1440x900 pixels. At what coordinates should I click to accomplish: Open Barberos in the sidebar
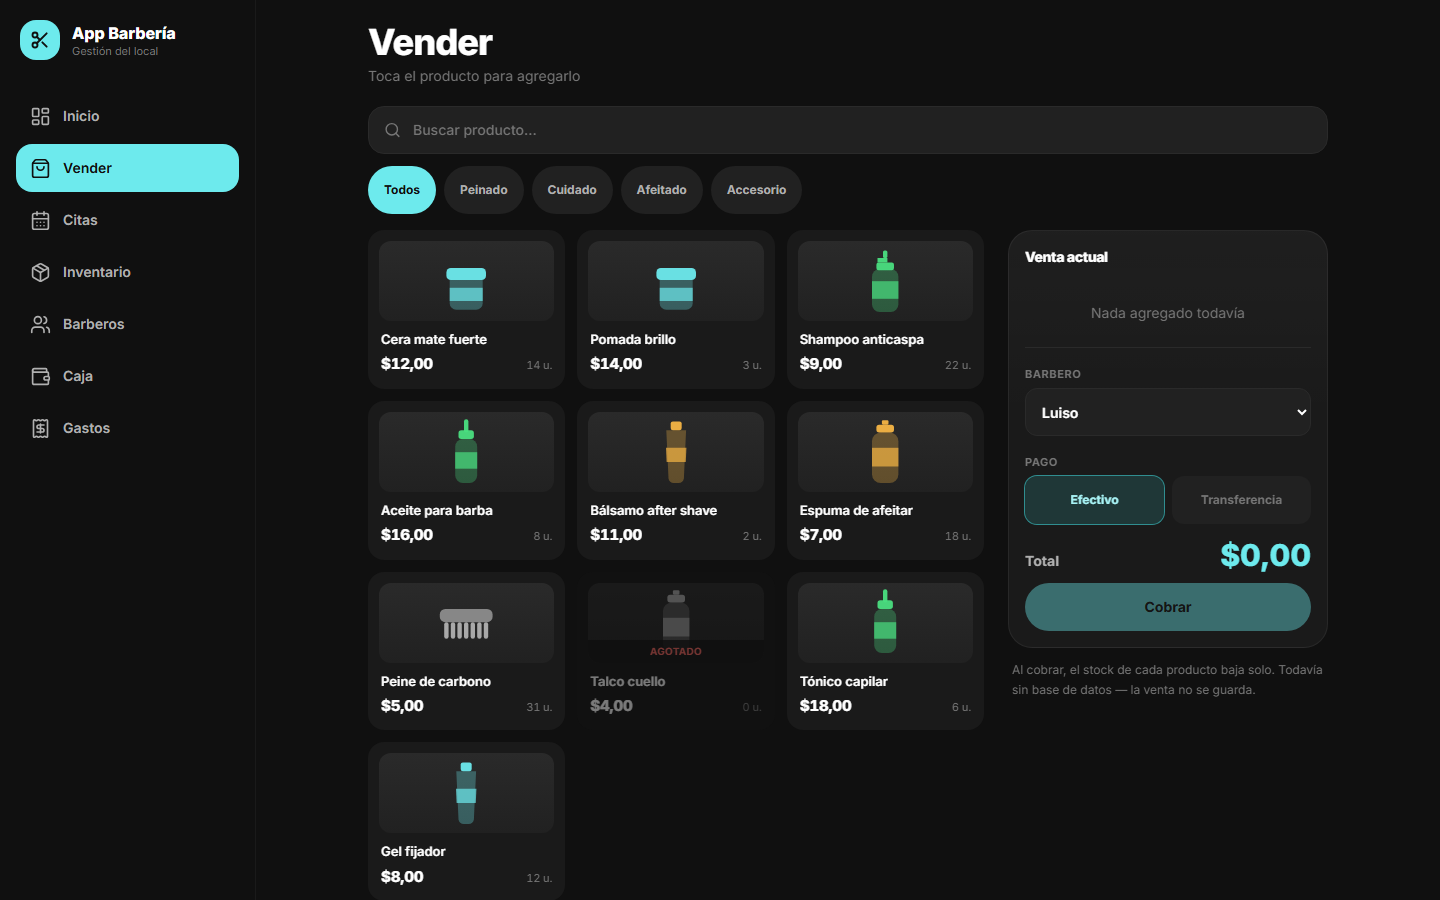(x=127, y=324)
